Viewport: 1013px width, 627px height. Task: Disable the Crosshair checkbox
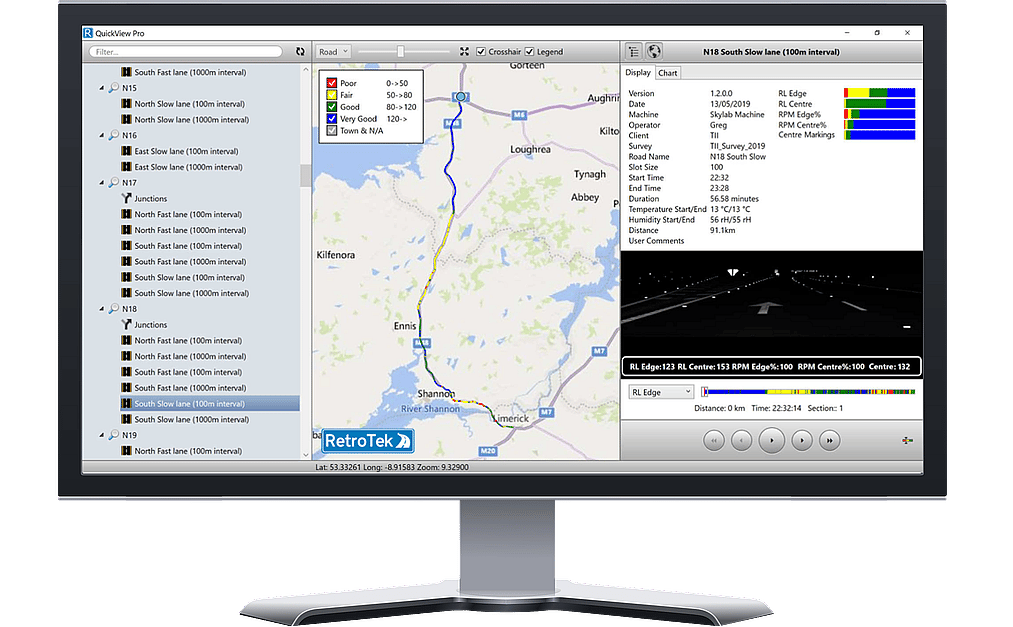pyautogui.click(x=481, y=51)
